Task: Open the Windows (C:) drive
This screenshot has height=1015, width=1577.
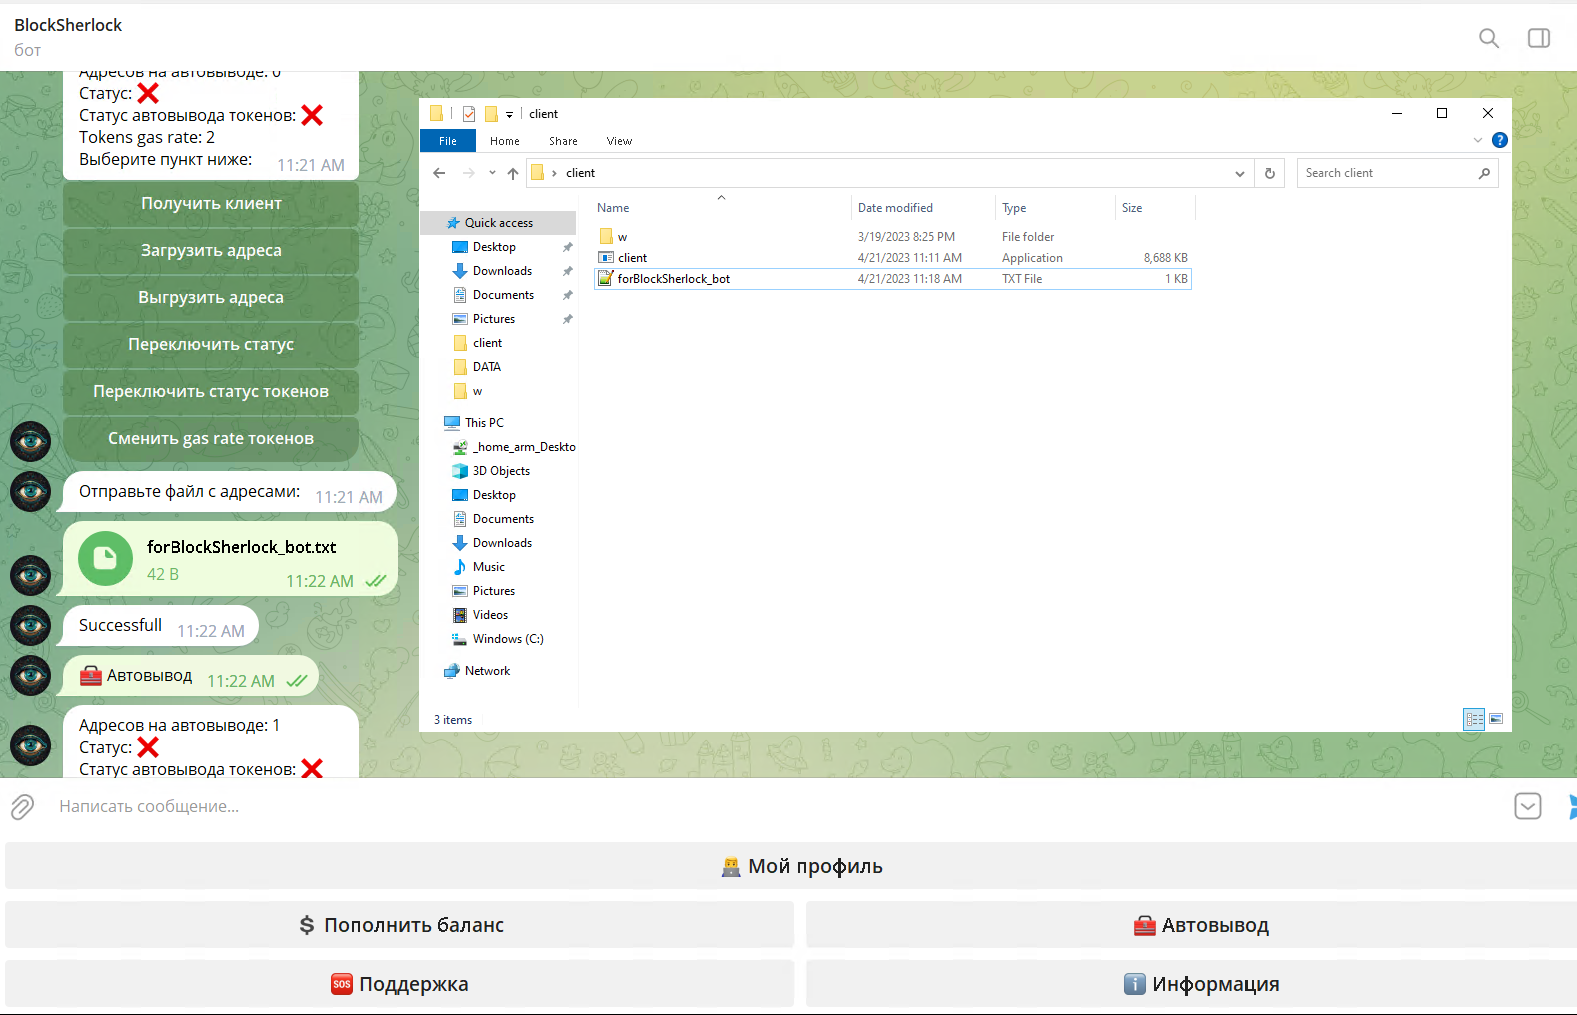Action: click(508, 639)
